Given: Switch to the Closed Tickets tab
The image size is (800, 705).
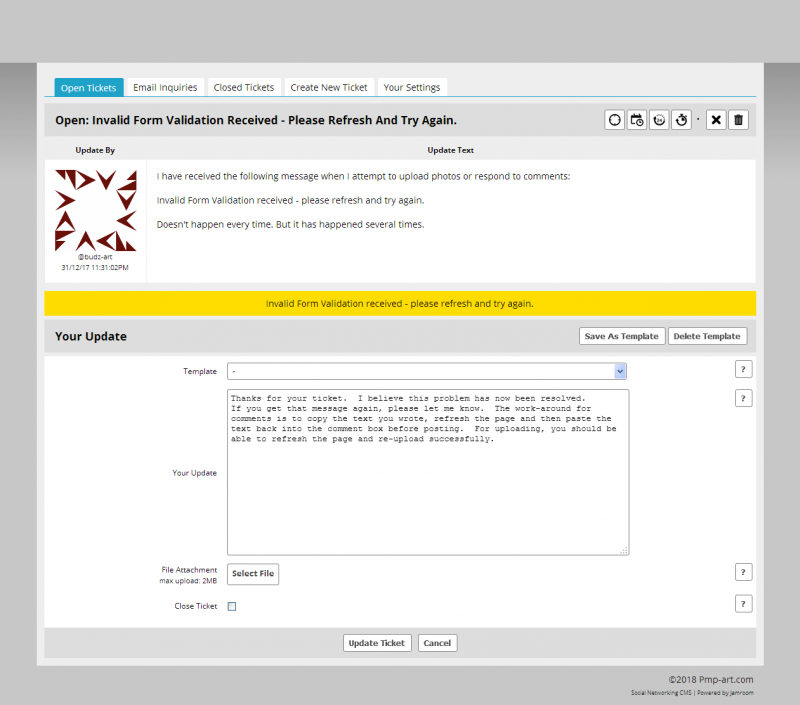Looking at the screenshot, I should 244,88.
